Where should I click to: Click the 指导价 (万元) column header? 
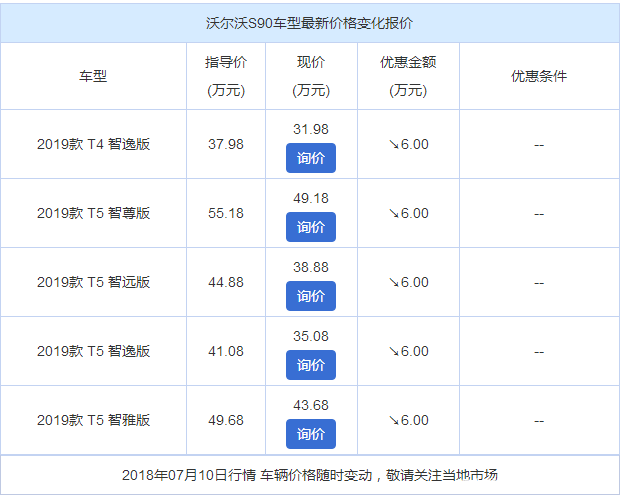pos(226,76)
